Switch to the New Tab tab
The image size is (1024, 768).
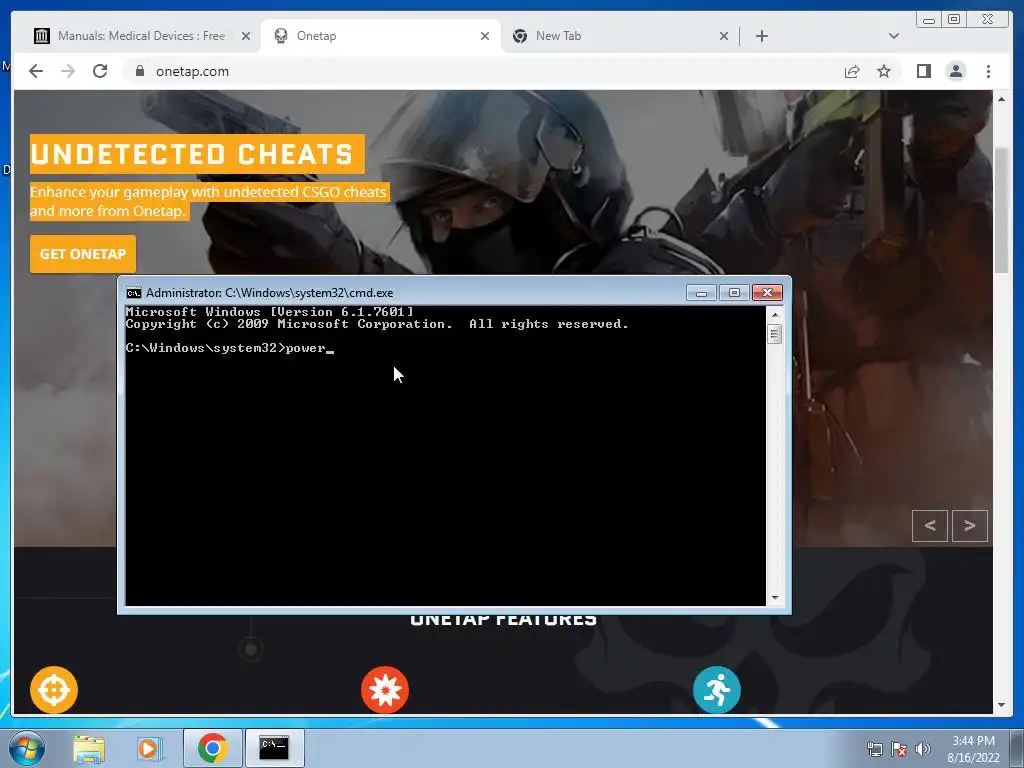619,36
